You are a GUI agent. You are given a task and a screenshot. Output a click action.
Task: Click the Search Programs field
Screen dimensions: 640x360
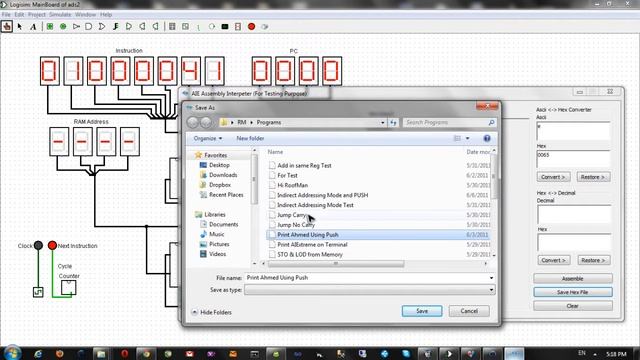(449, 122)
